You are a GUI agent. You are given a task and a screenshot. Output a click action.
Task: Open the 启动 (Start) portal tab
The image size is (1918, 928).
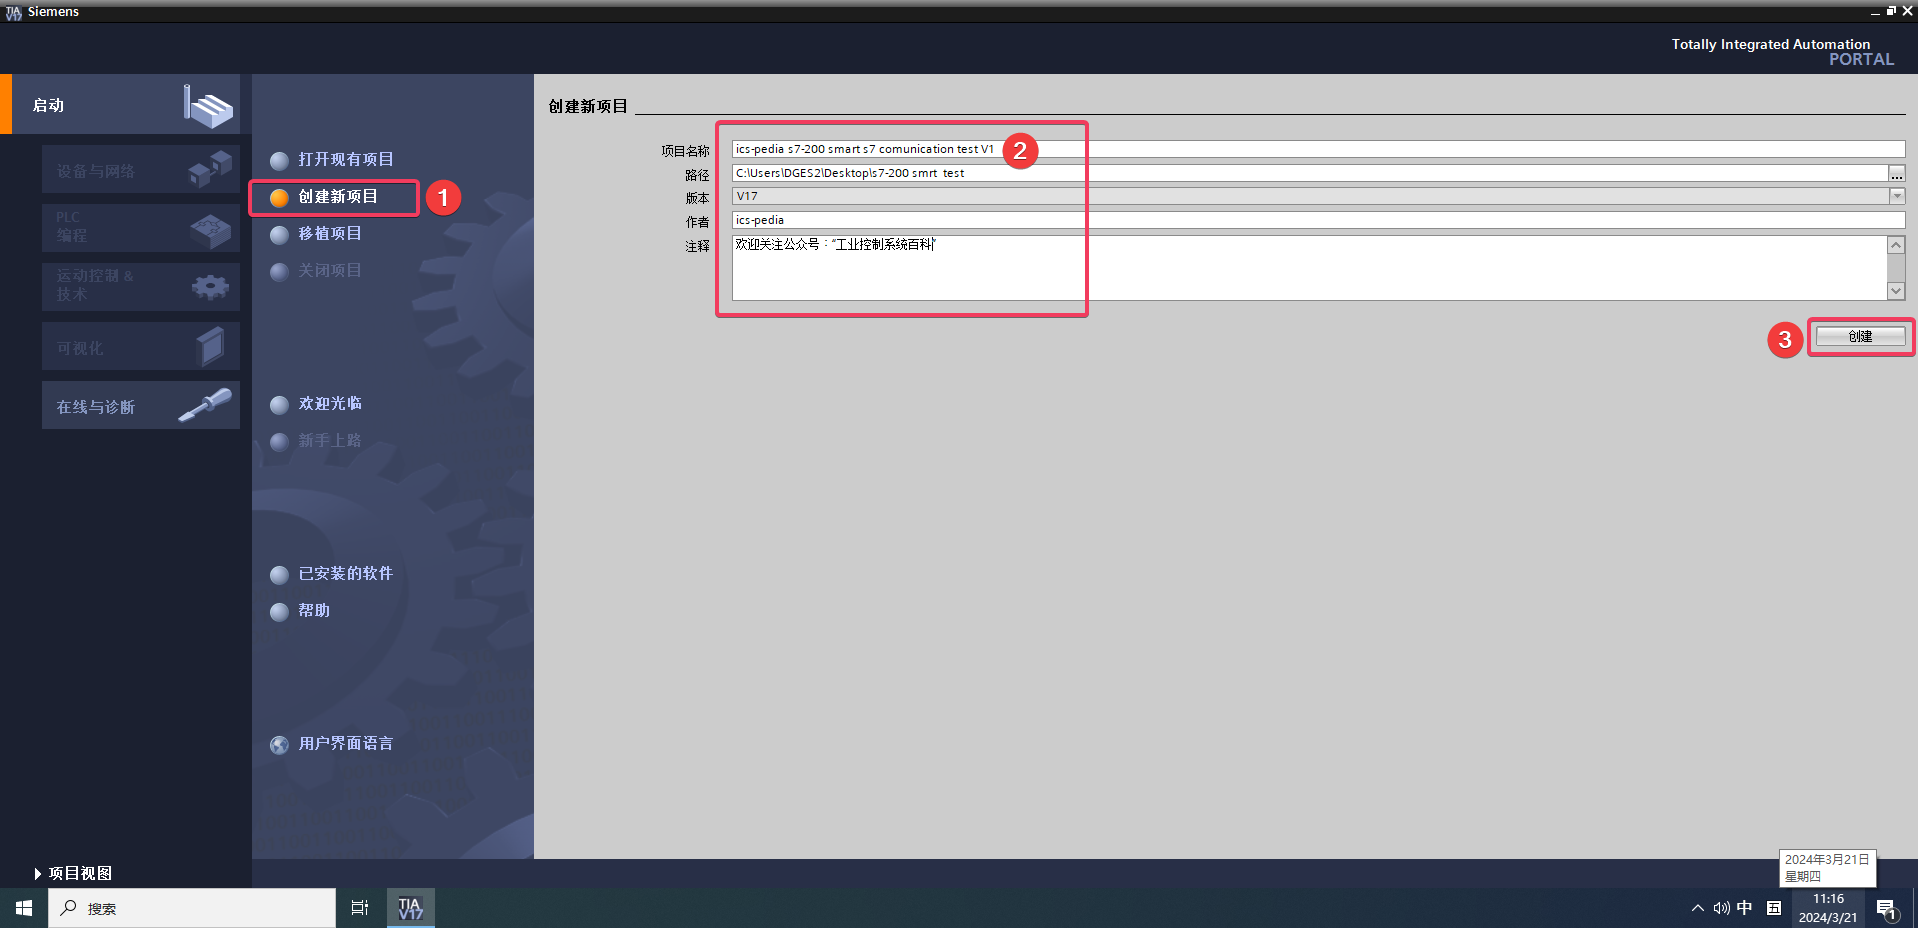(125, 104)
